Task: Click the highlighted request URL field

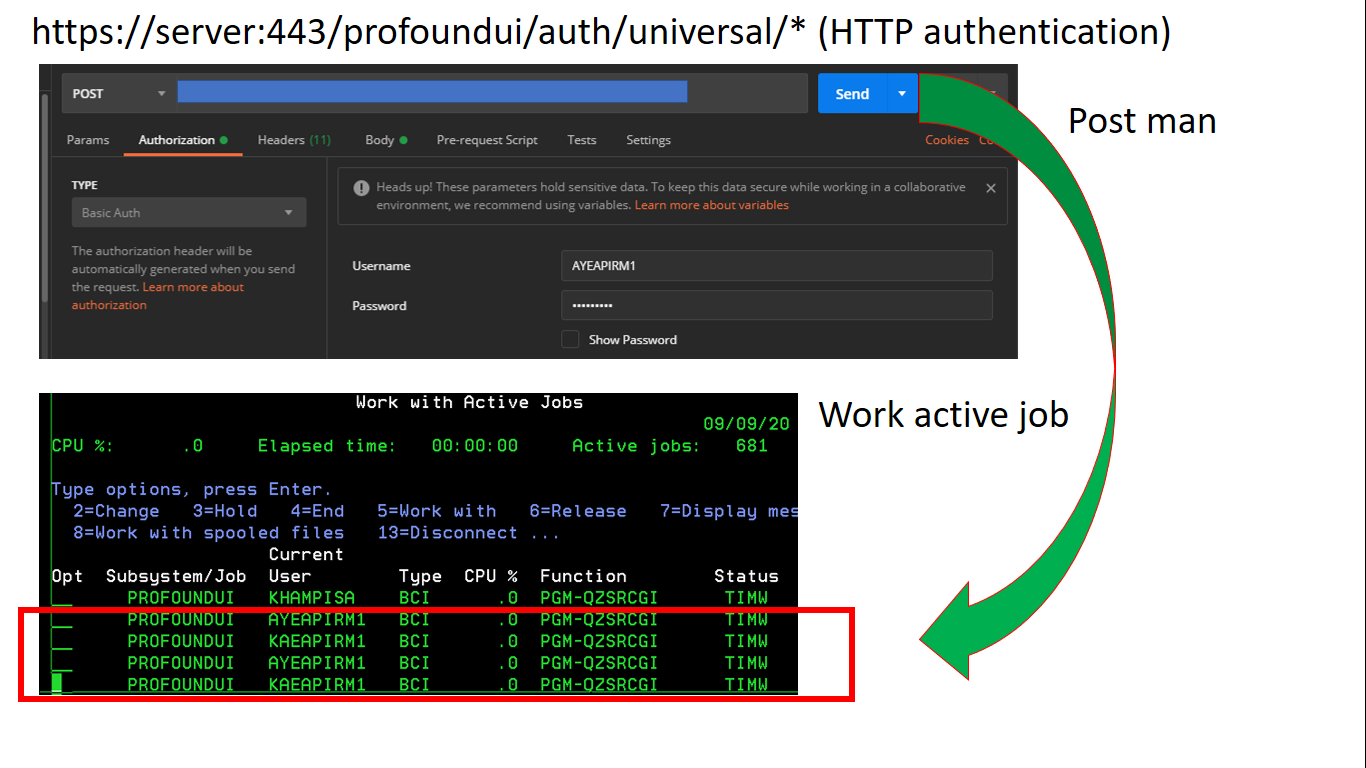Action: [432, 92]
